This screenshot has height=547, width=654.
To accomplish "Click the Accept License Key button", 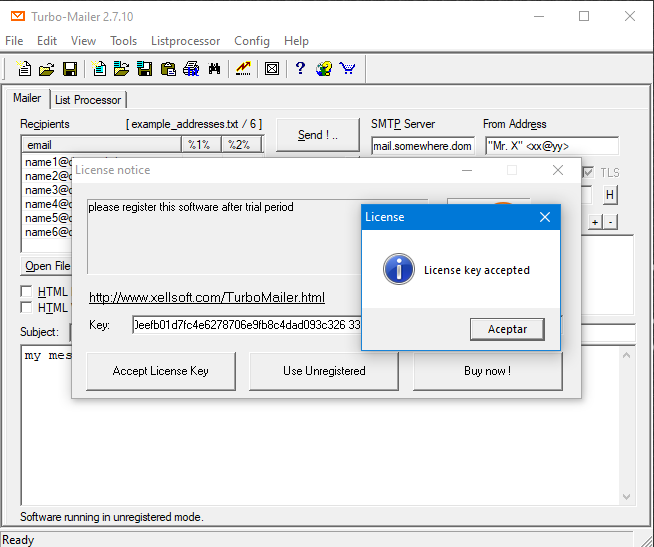I will (161, 371).
